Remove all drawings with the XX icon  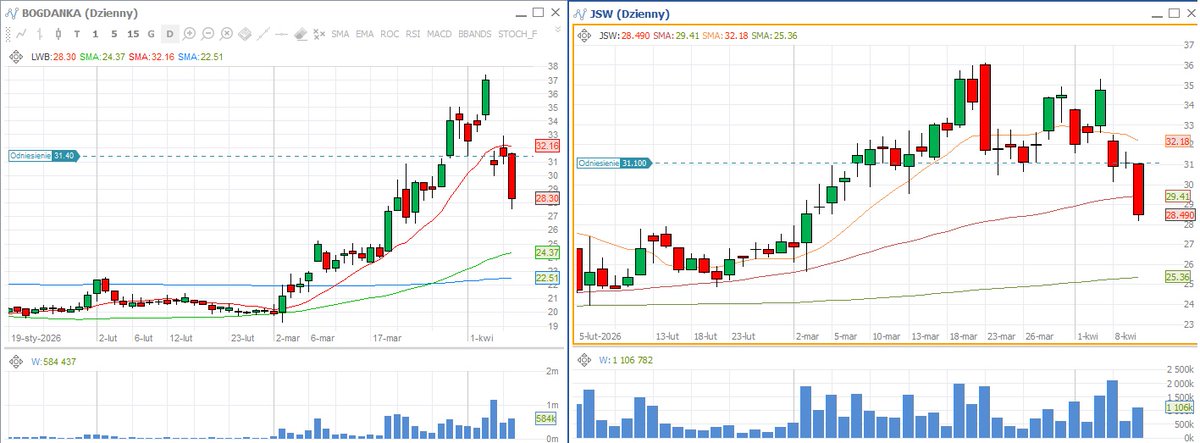(319, 34)
